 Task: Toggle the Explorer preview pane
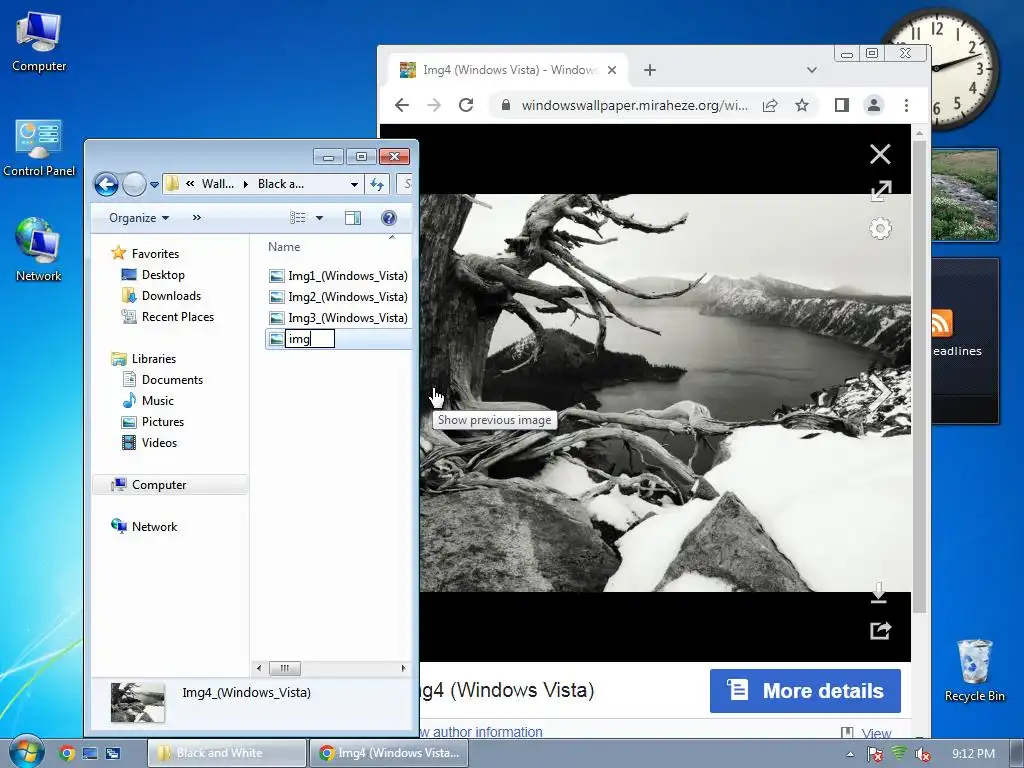click(353, 218)
